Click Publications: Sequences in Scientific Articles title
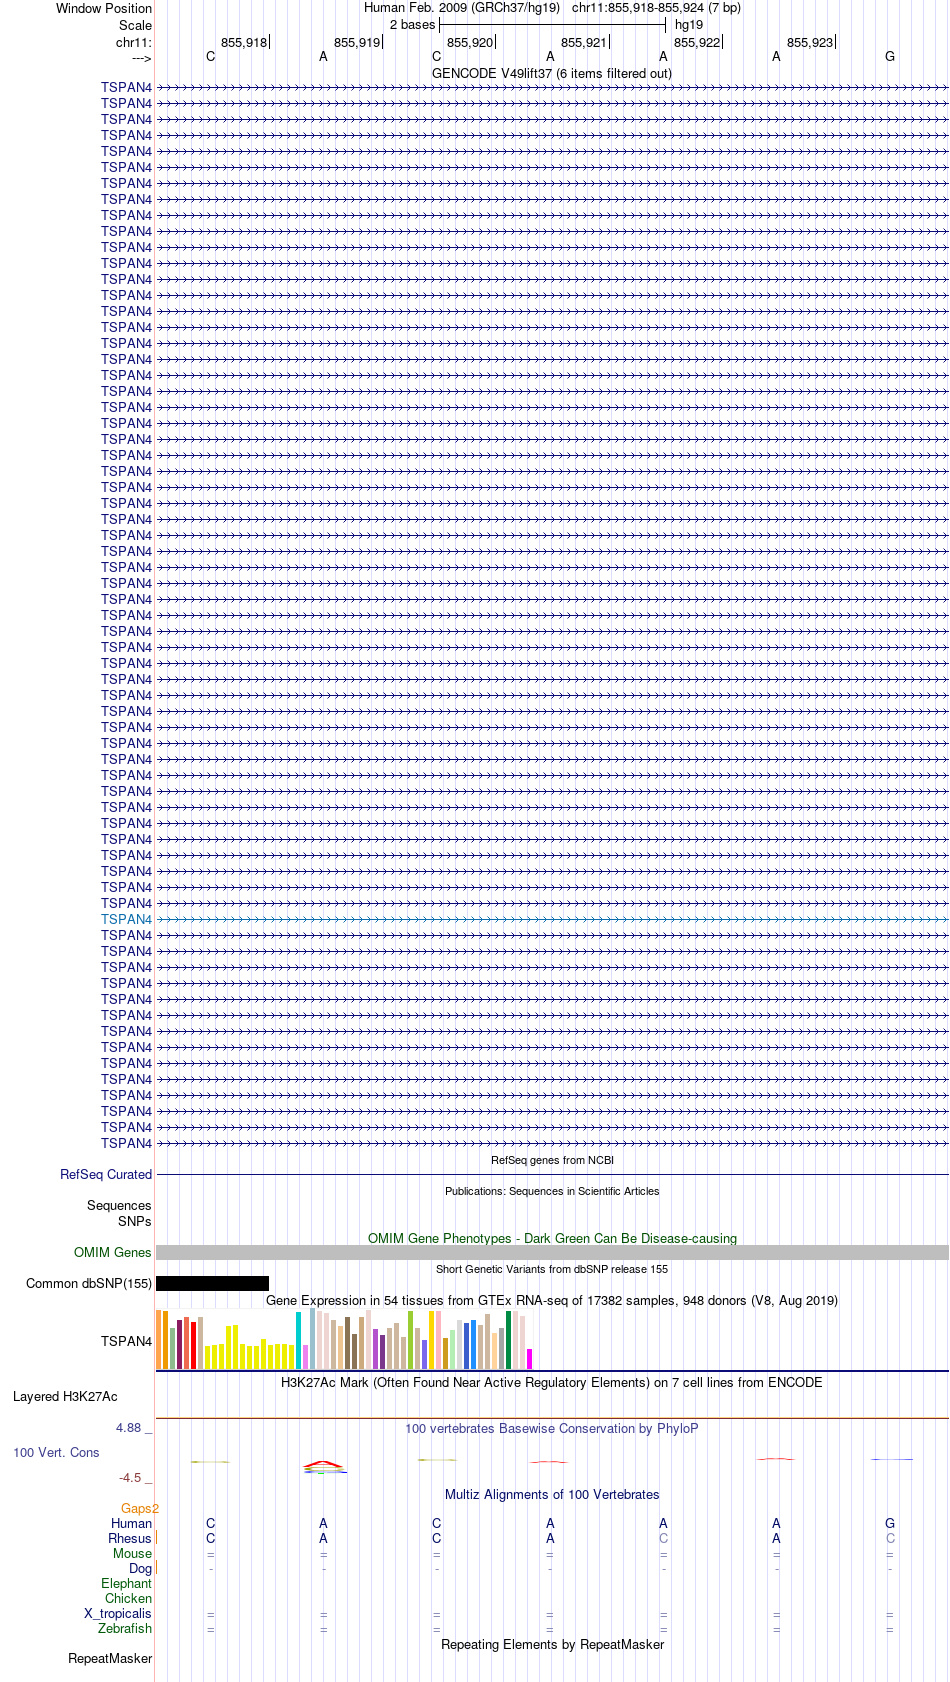Screen dimensions: 950x1682 [x=552, y=1191]
